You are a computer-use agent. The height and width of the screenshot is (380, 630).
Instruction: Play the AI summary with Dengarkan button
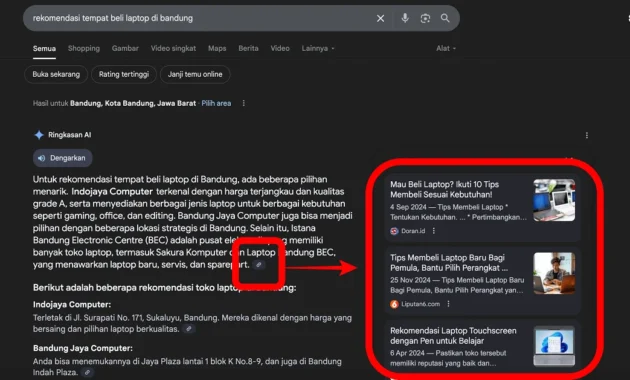tap(62, 158)
